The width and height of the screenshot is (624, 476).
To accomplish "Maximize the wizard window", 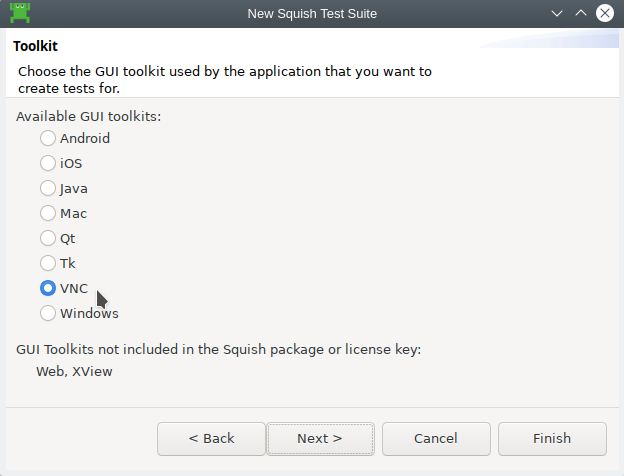I will [x=581, y=14].
